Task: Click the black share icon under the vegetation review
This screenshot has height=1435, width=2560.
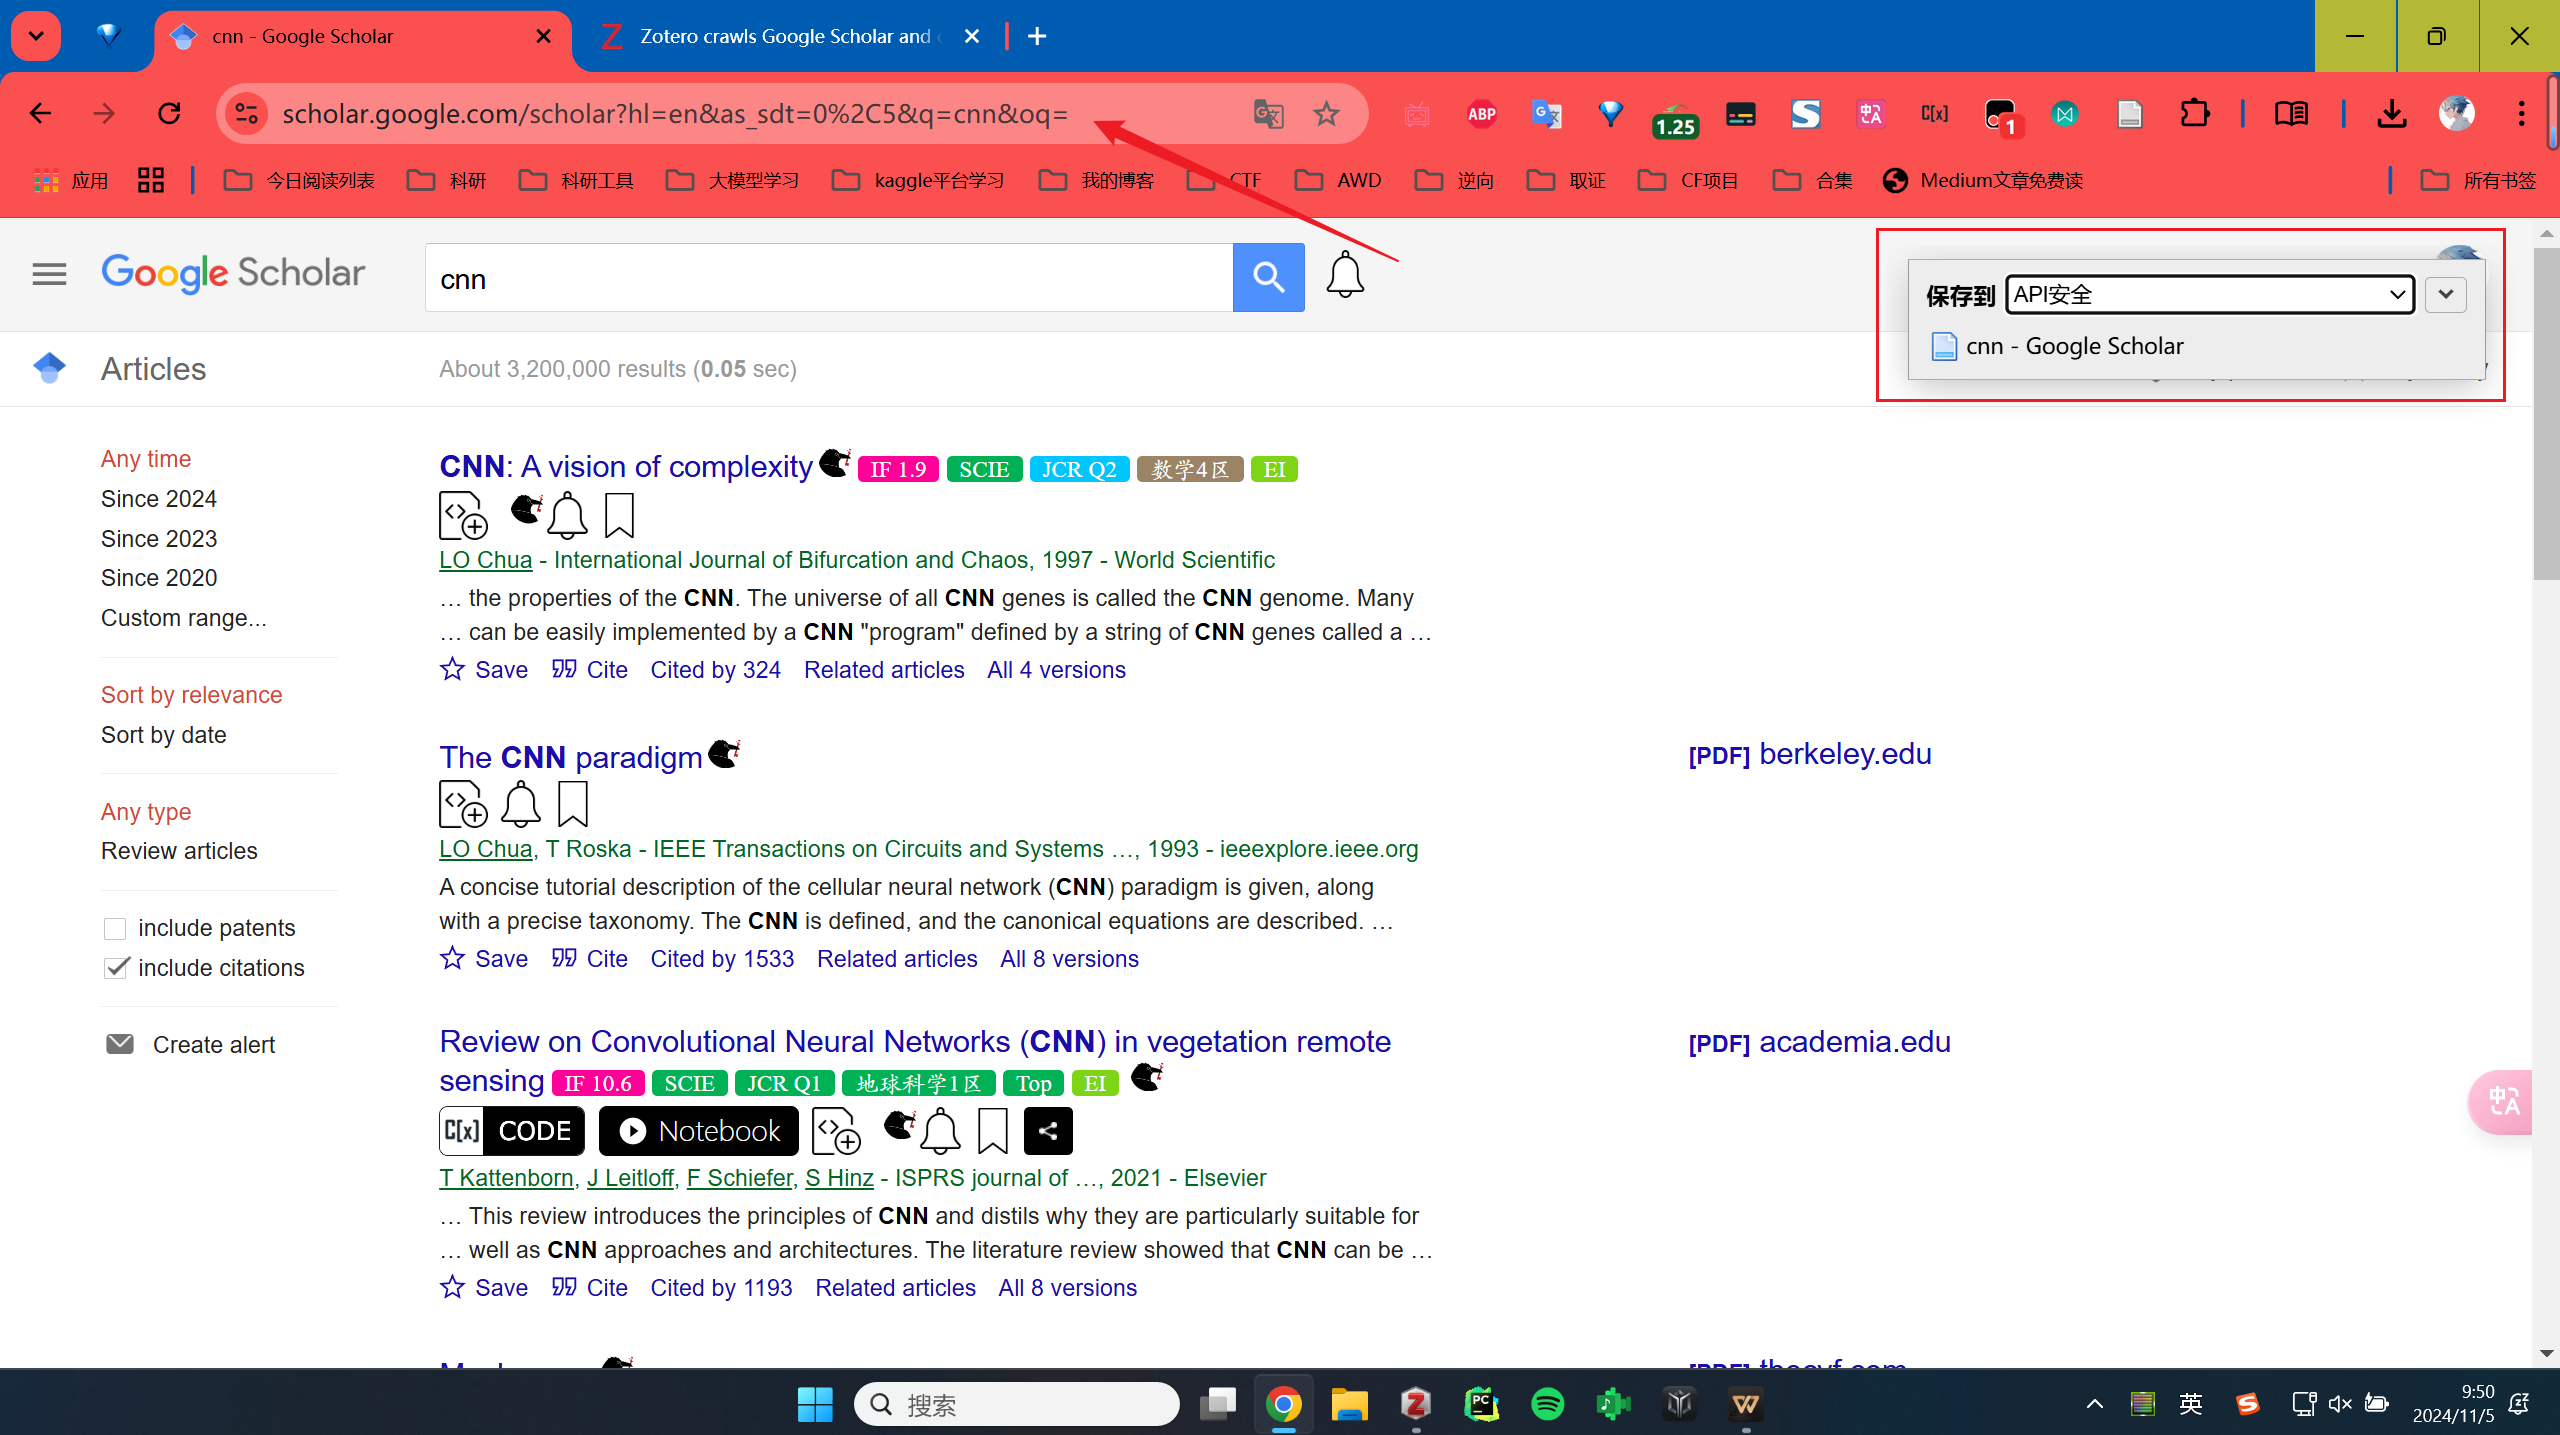Action: pyautogui.click(x=1048, y=1131)
